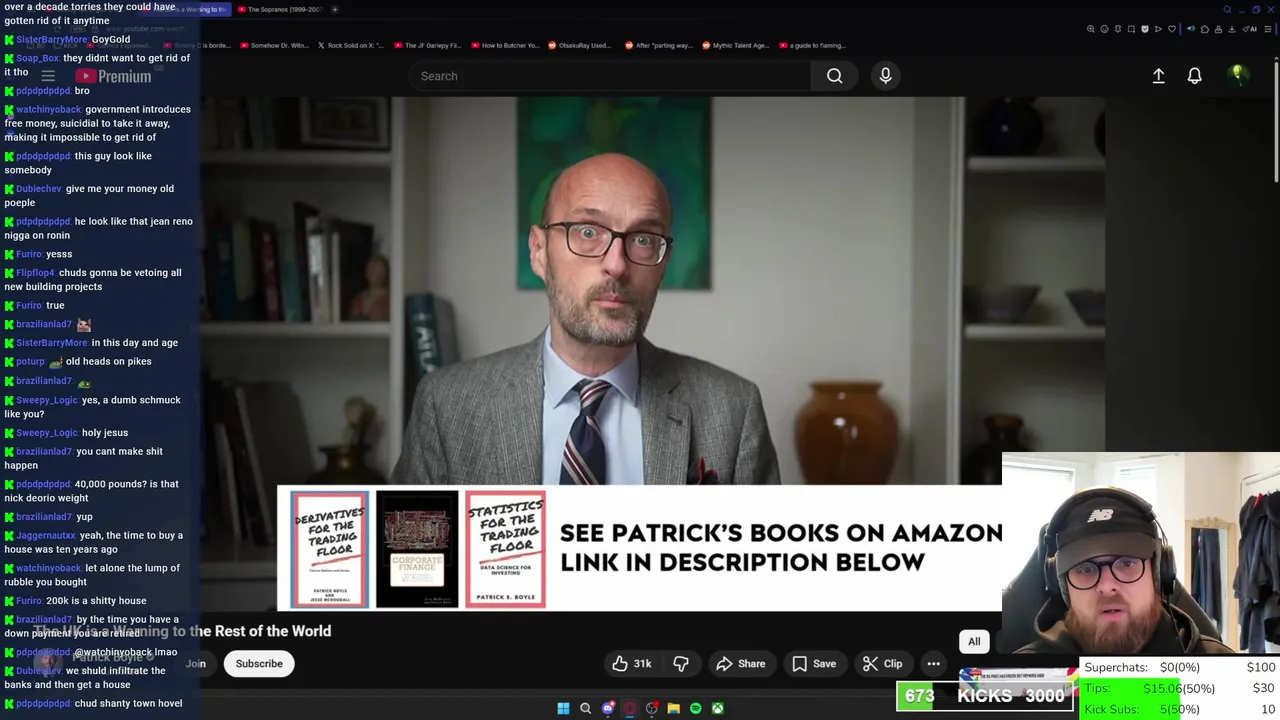This screenshot has height=720, width=1280.
Task: Click chat username watchinyoback in 'let alone the lump' message
Action: coord(48,568)
